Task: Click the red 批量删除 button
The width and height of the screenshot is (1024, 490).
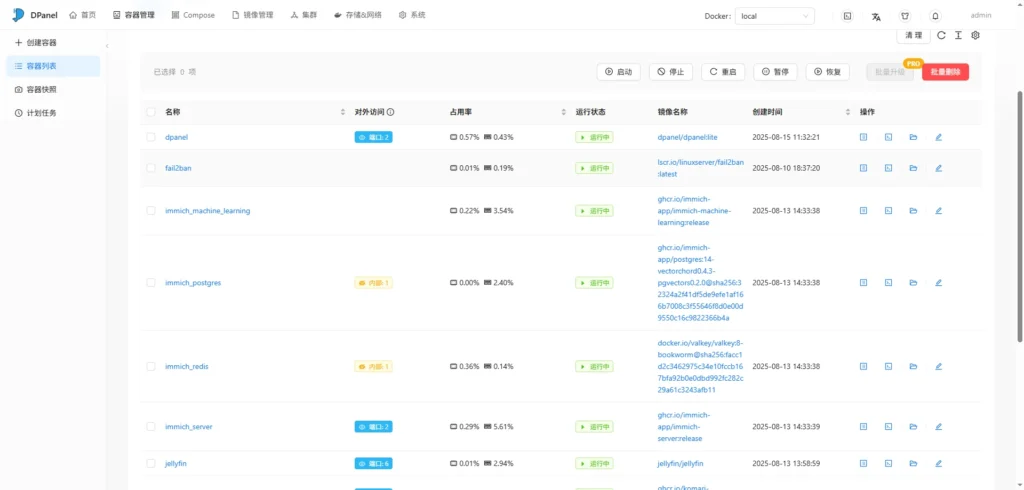Action: [946, 72]
